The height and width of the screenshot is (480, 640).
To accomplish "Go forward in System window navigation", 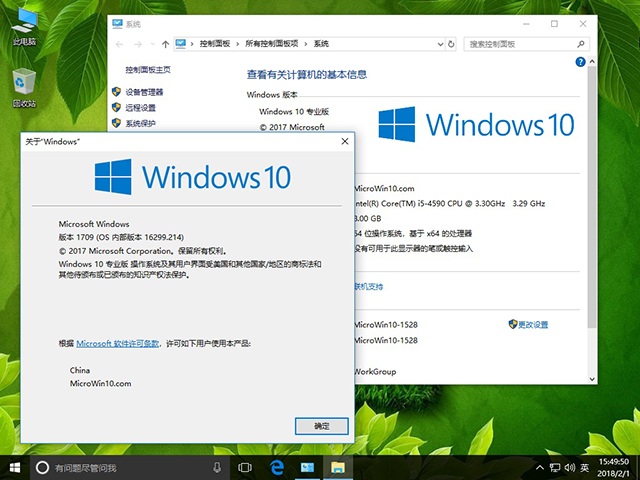I will 138,44.
